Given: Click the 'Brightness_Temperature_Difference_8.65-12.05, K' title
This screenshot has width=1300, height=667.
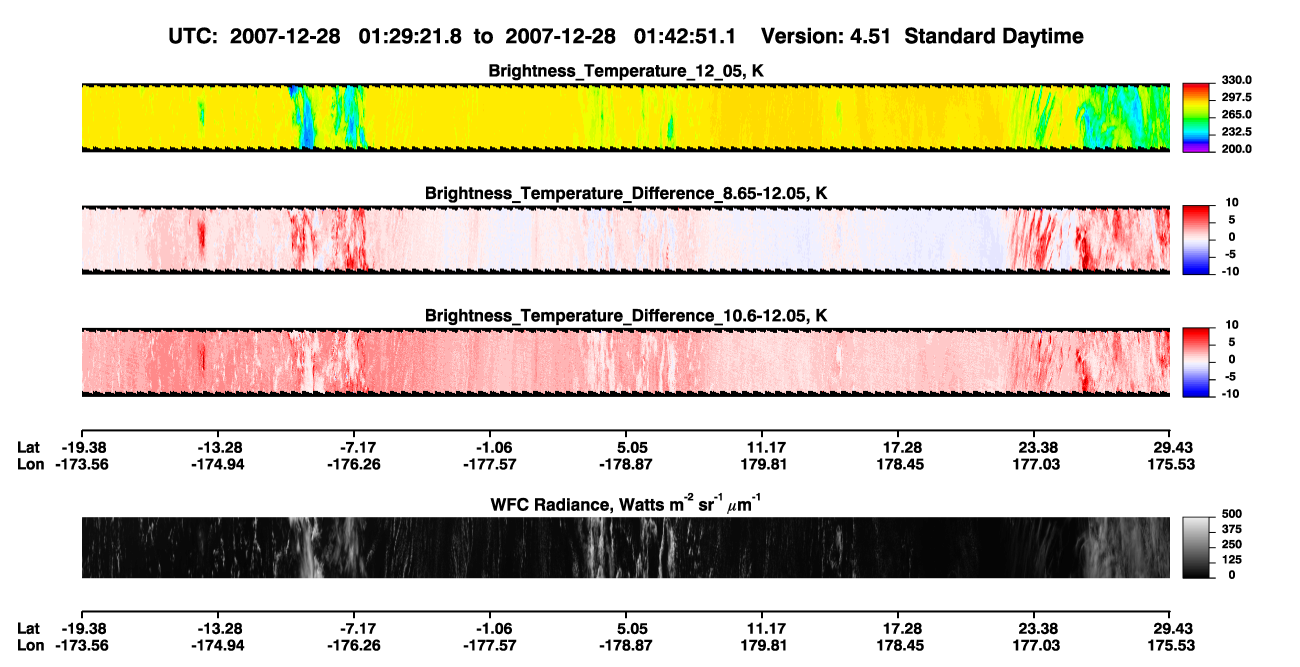Looking at the screenshot, I should 626,193.
